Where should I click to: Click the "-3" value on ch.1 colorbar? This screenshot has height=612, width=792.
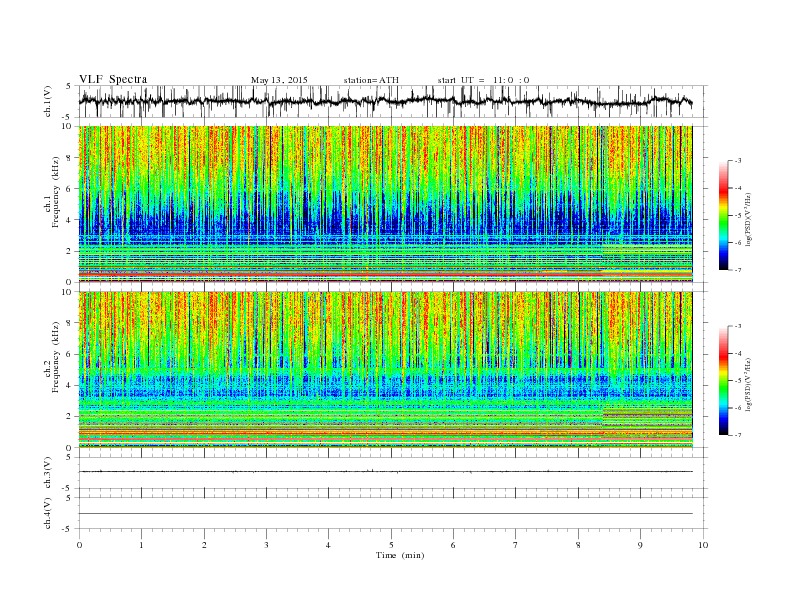(x=737, y=161)
